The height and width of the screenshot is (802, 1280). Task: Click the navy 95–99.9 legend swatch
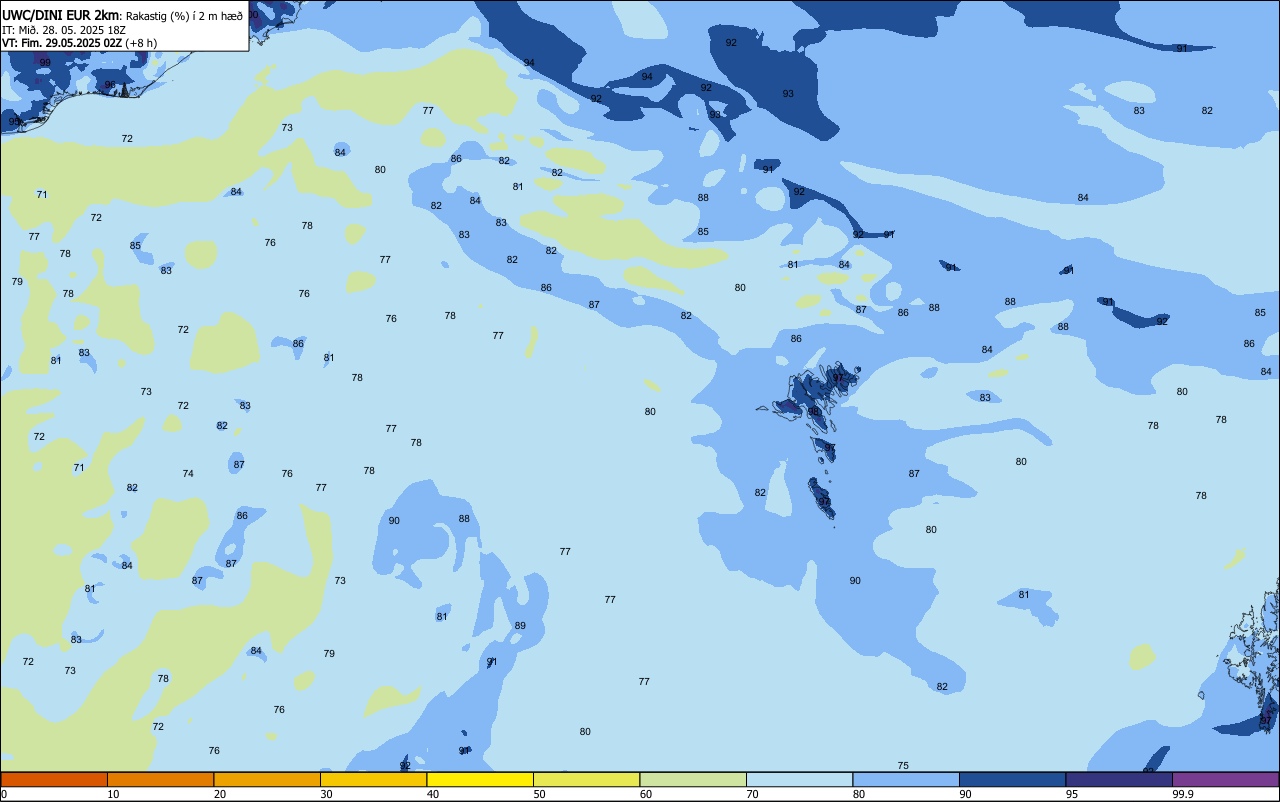1119,779
